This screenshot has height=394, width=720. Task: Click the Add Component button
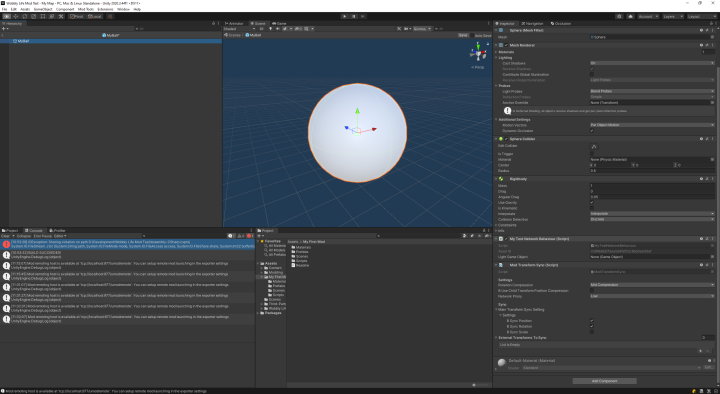coord(604,381)
